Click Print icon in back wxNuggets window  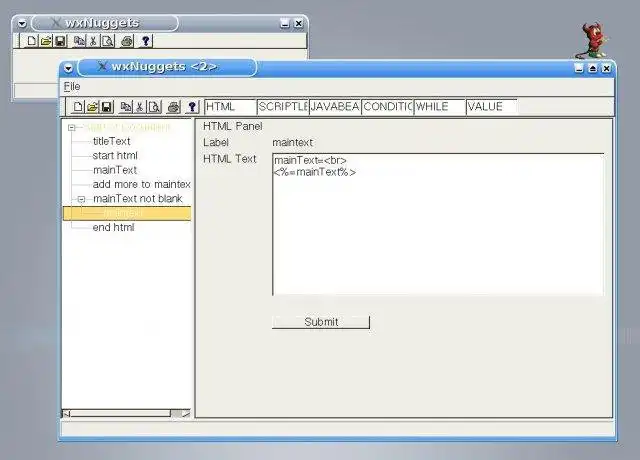coord(127,41)
